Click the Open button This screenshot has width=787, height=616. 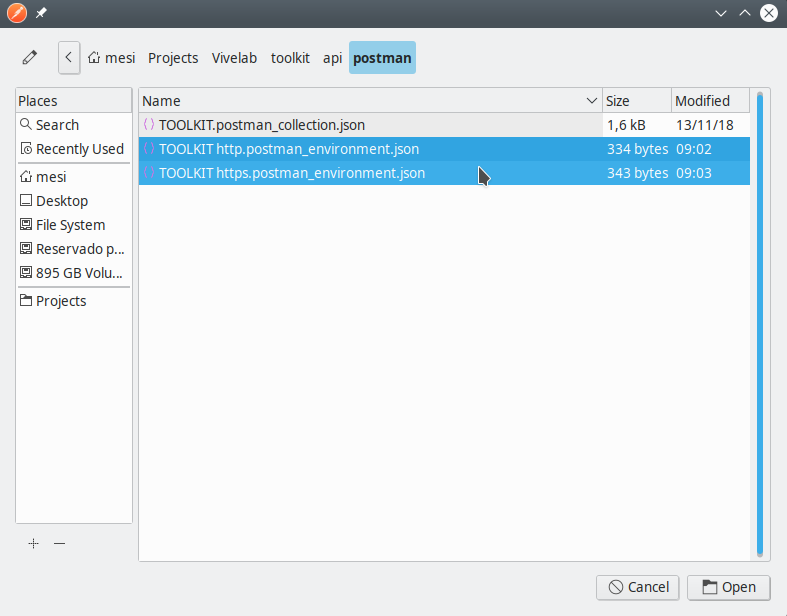click(x=729, y=587)
